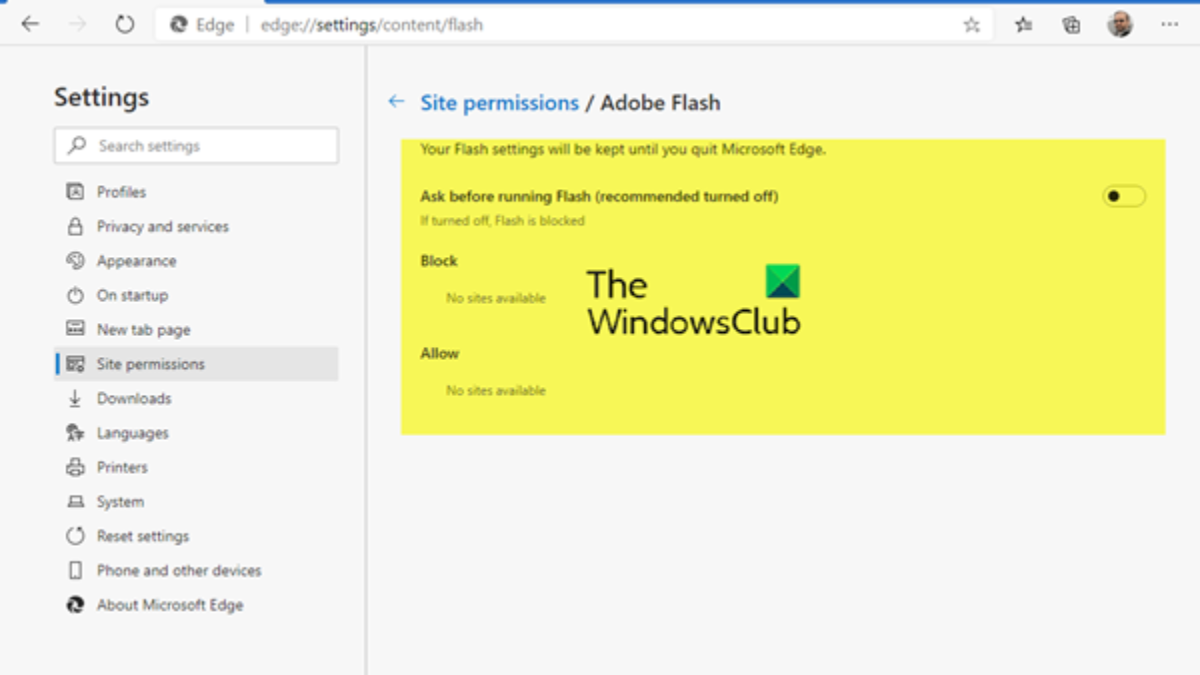This screenshot has height=675, width=1200.
Task: Click the Languages icon
Action: pyautogui.click(x=75, y=433)
